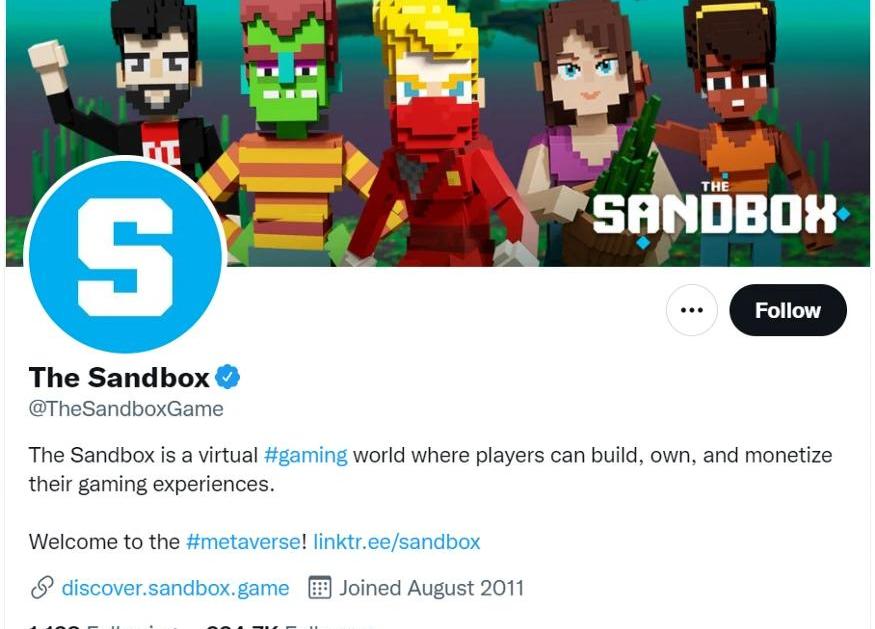Select the @TheSandboxGame handle

click(x=126, y=409)
